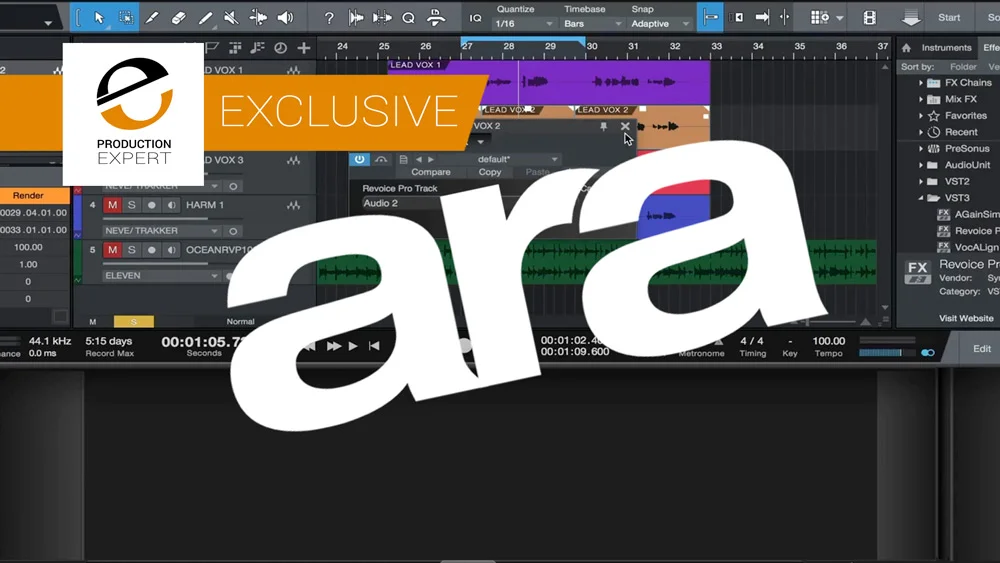Viewport: 1000px width, 563px height.
Task: Click the clock icon above the track list
Action: coord(281,48)
